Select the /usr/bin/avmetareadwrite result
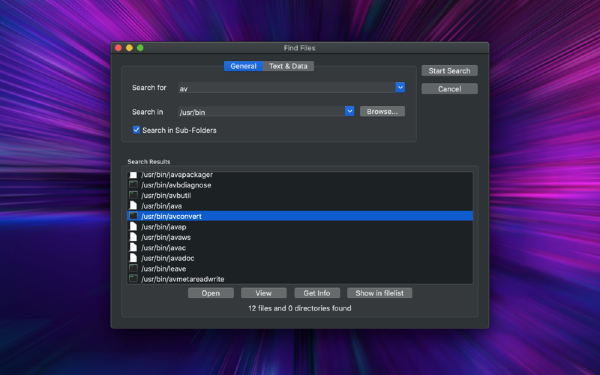Image resolution: width=600 pixels, height=375 pixels. (x=300, y=279)
